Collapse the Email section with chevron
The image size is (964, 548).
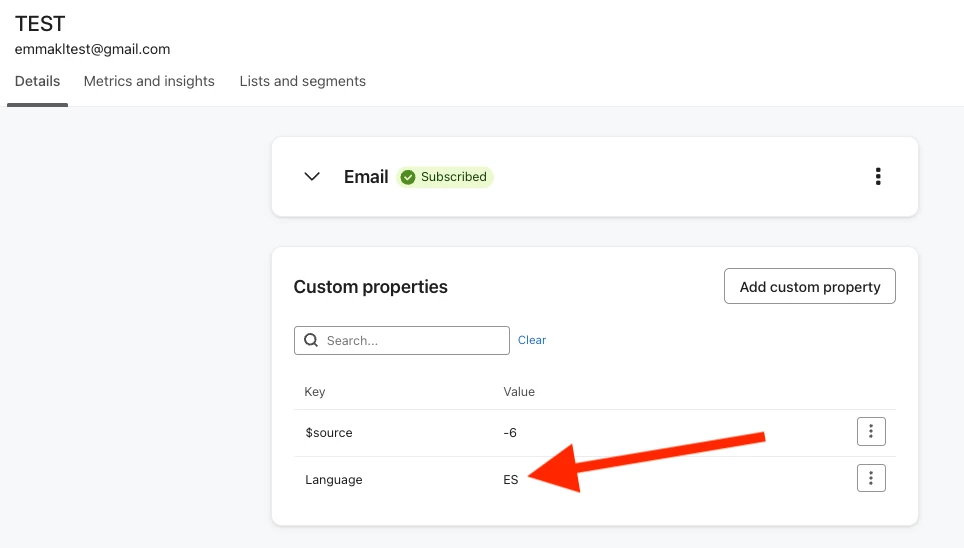(x=312, y=177)
